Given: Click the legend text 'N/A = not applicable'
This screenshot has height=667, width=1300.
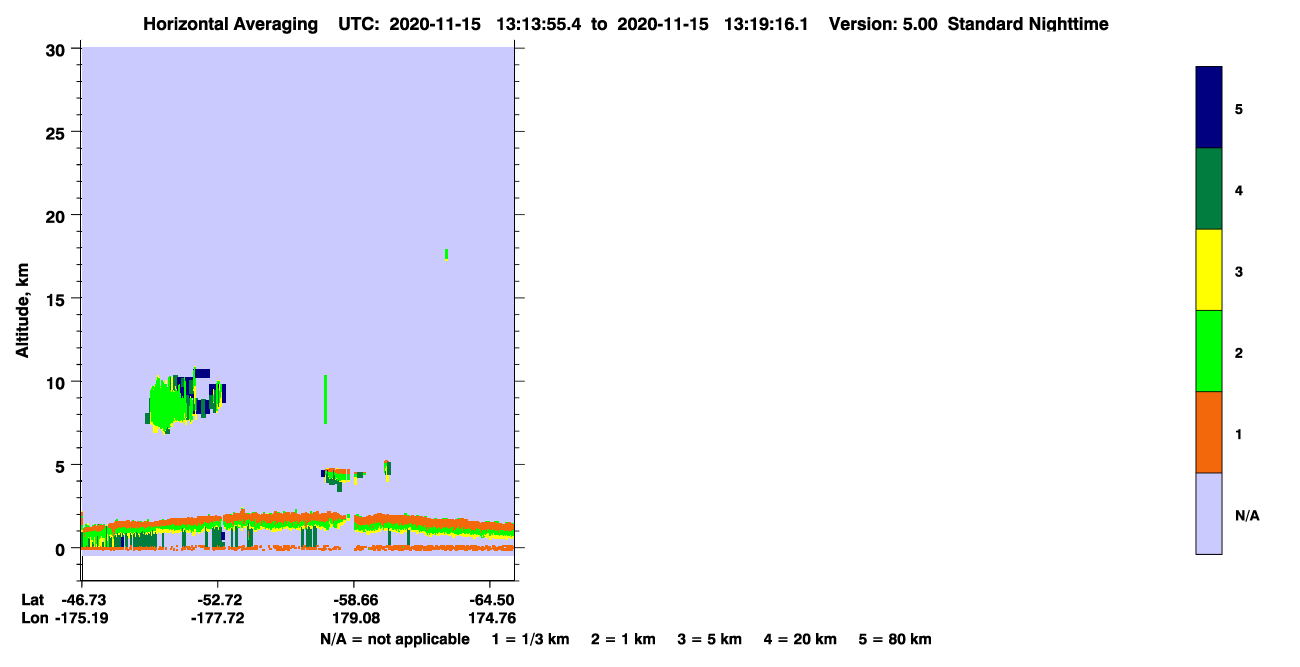Looking at the screenshot, I should point(394,639).
